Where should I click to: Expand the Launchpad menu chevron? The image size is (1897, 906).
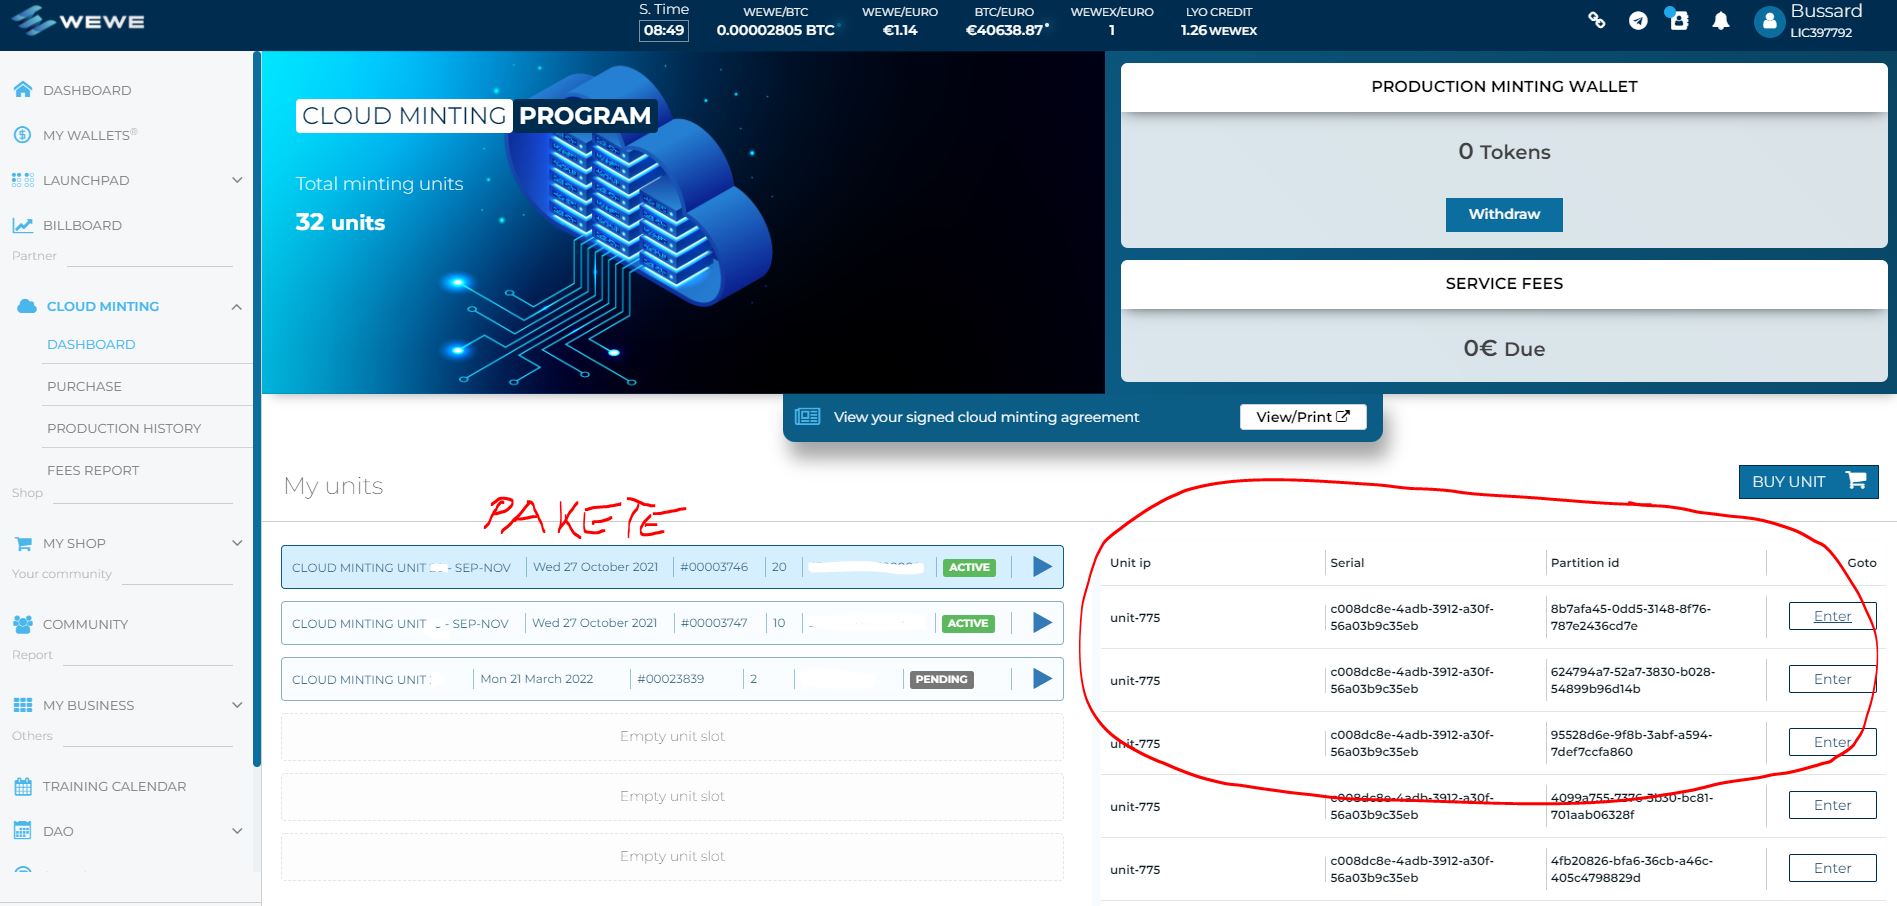[237, 180]
